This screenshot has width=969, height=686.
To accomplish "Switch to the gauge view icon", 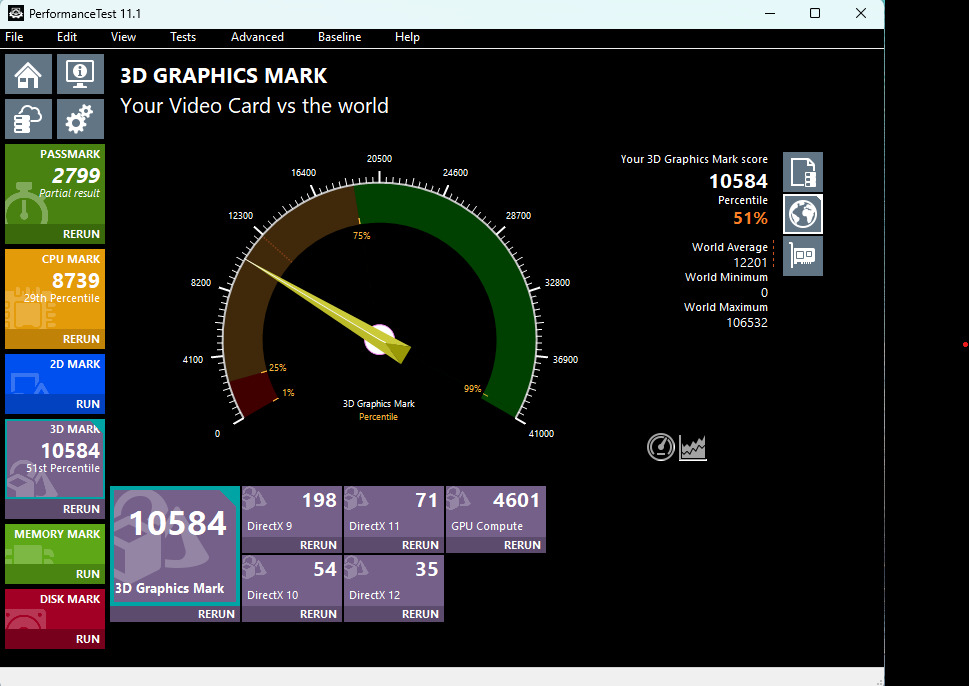I will coord(661,447).
